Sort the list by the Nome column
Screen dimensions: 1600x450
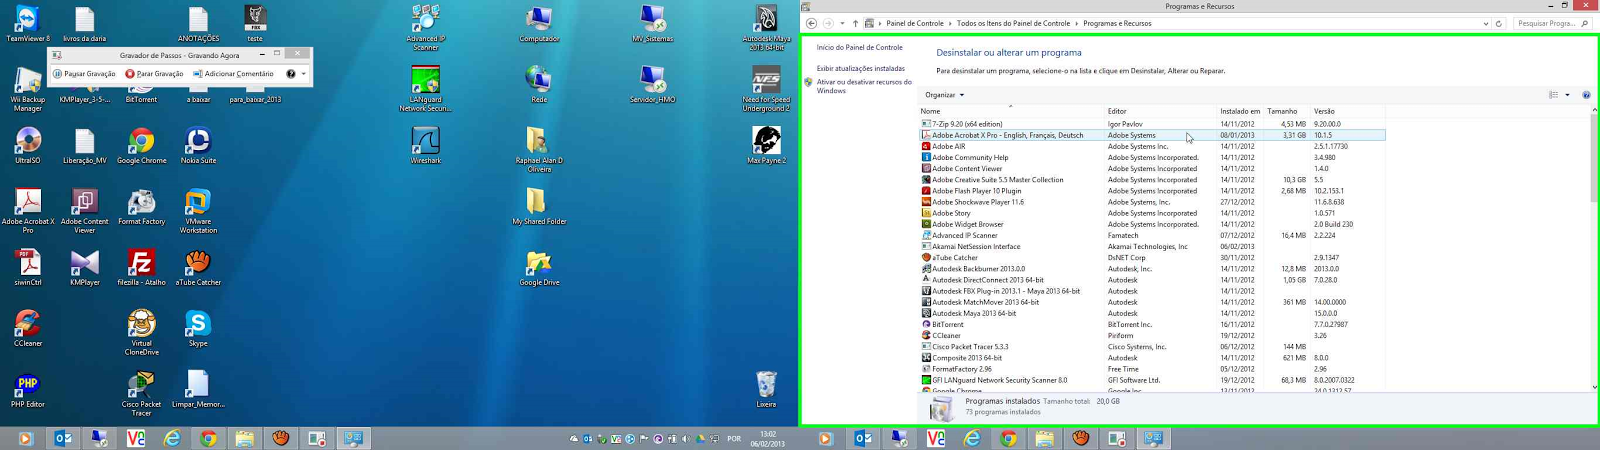[x=1011, y=111]
